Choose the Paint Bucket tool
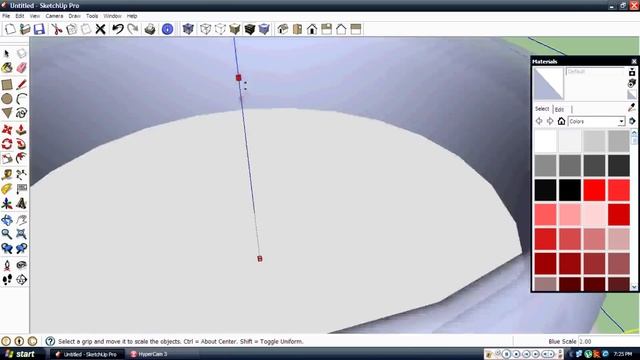This screenshot has height=360, width=640. point(7,68)
